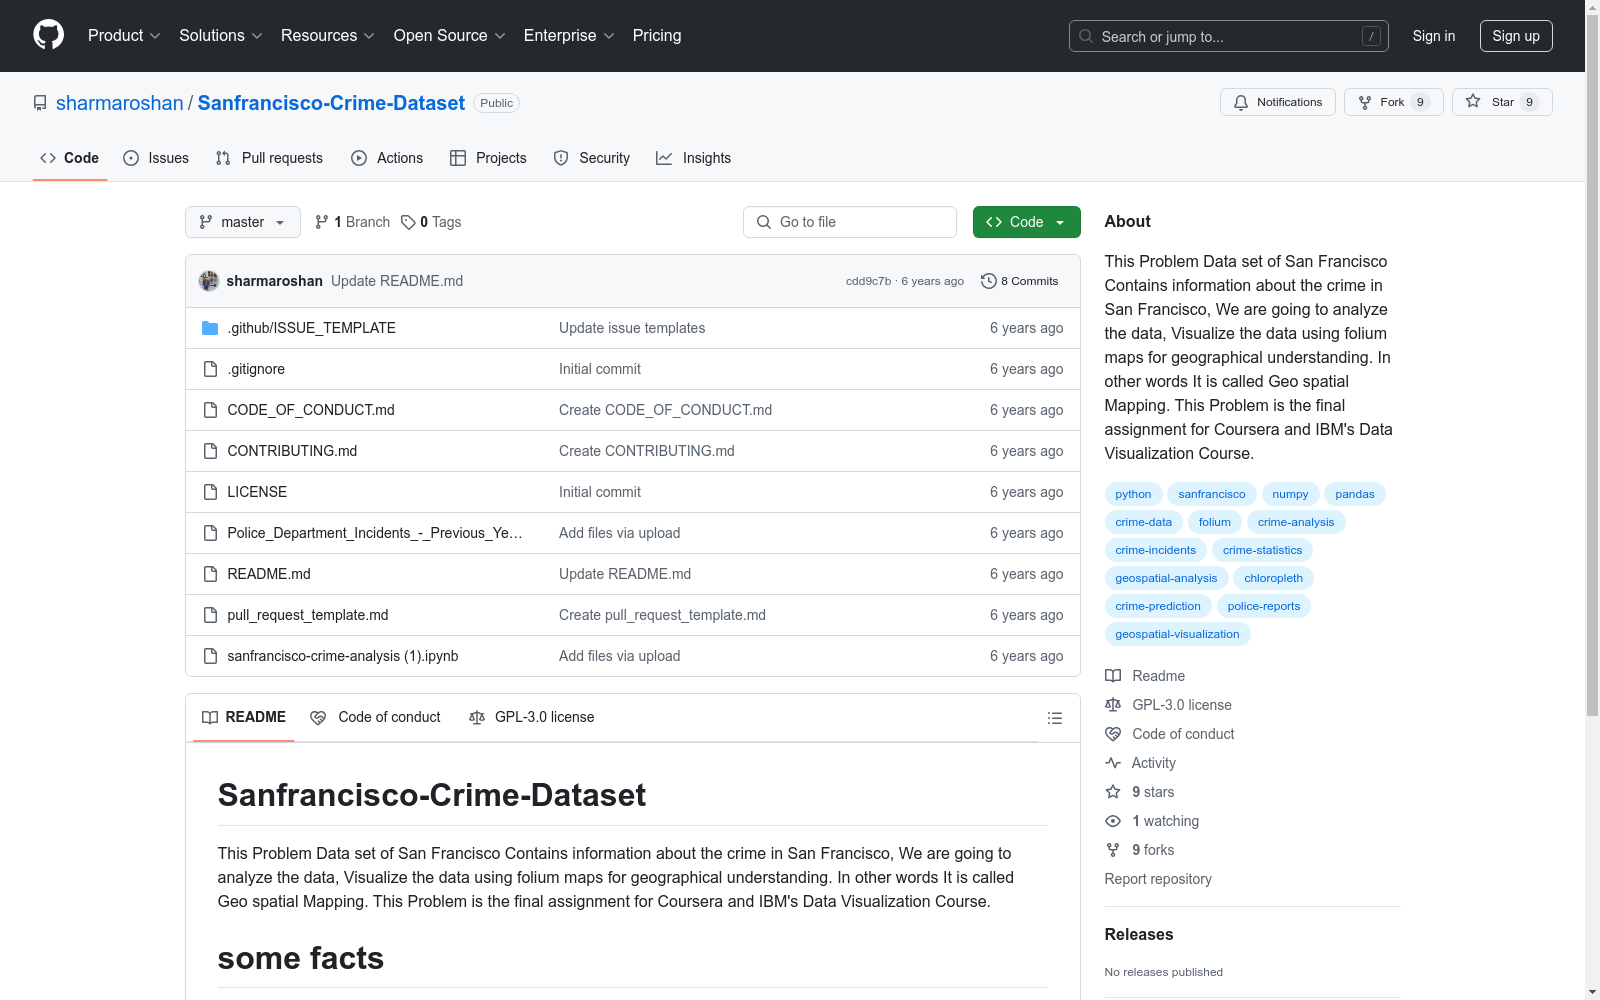
Task: Select the chloropleth topic tag
Action: [x=1274, y=578]
